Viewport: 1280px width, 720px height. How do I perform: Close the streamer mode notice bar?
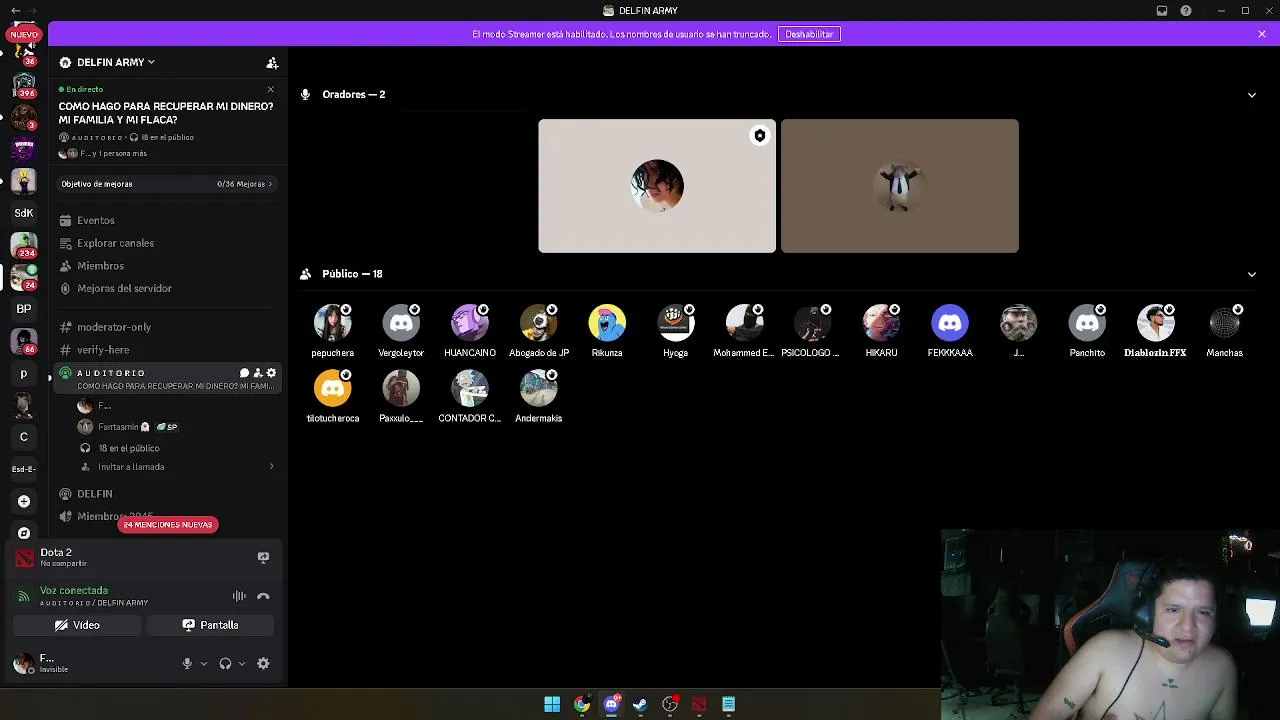(1262, 34)
